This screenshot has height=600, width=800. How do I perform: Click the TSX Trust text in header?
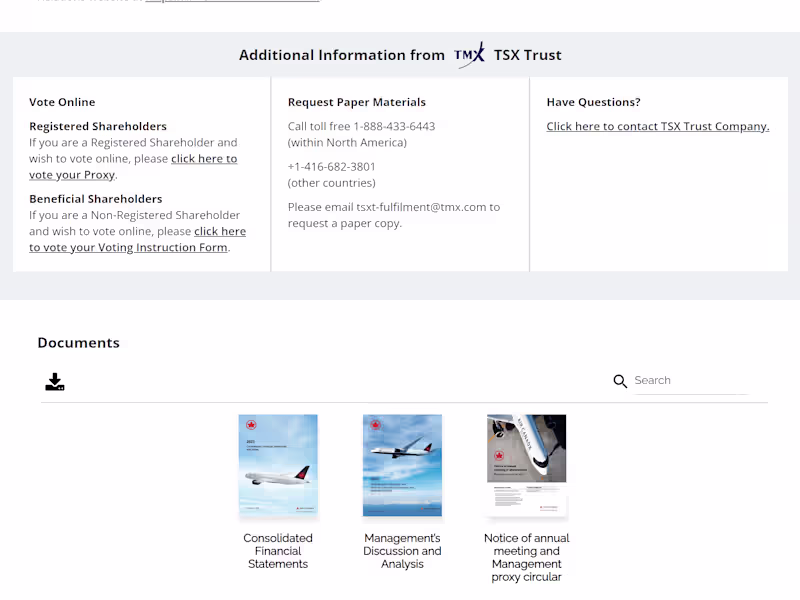coord(527,55)
